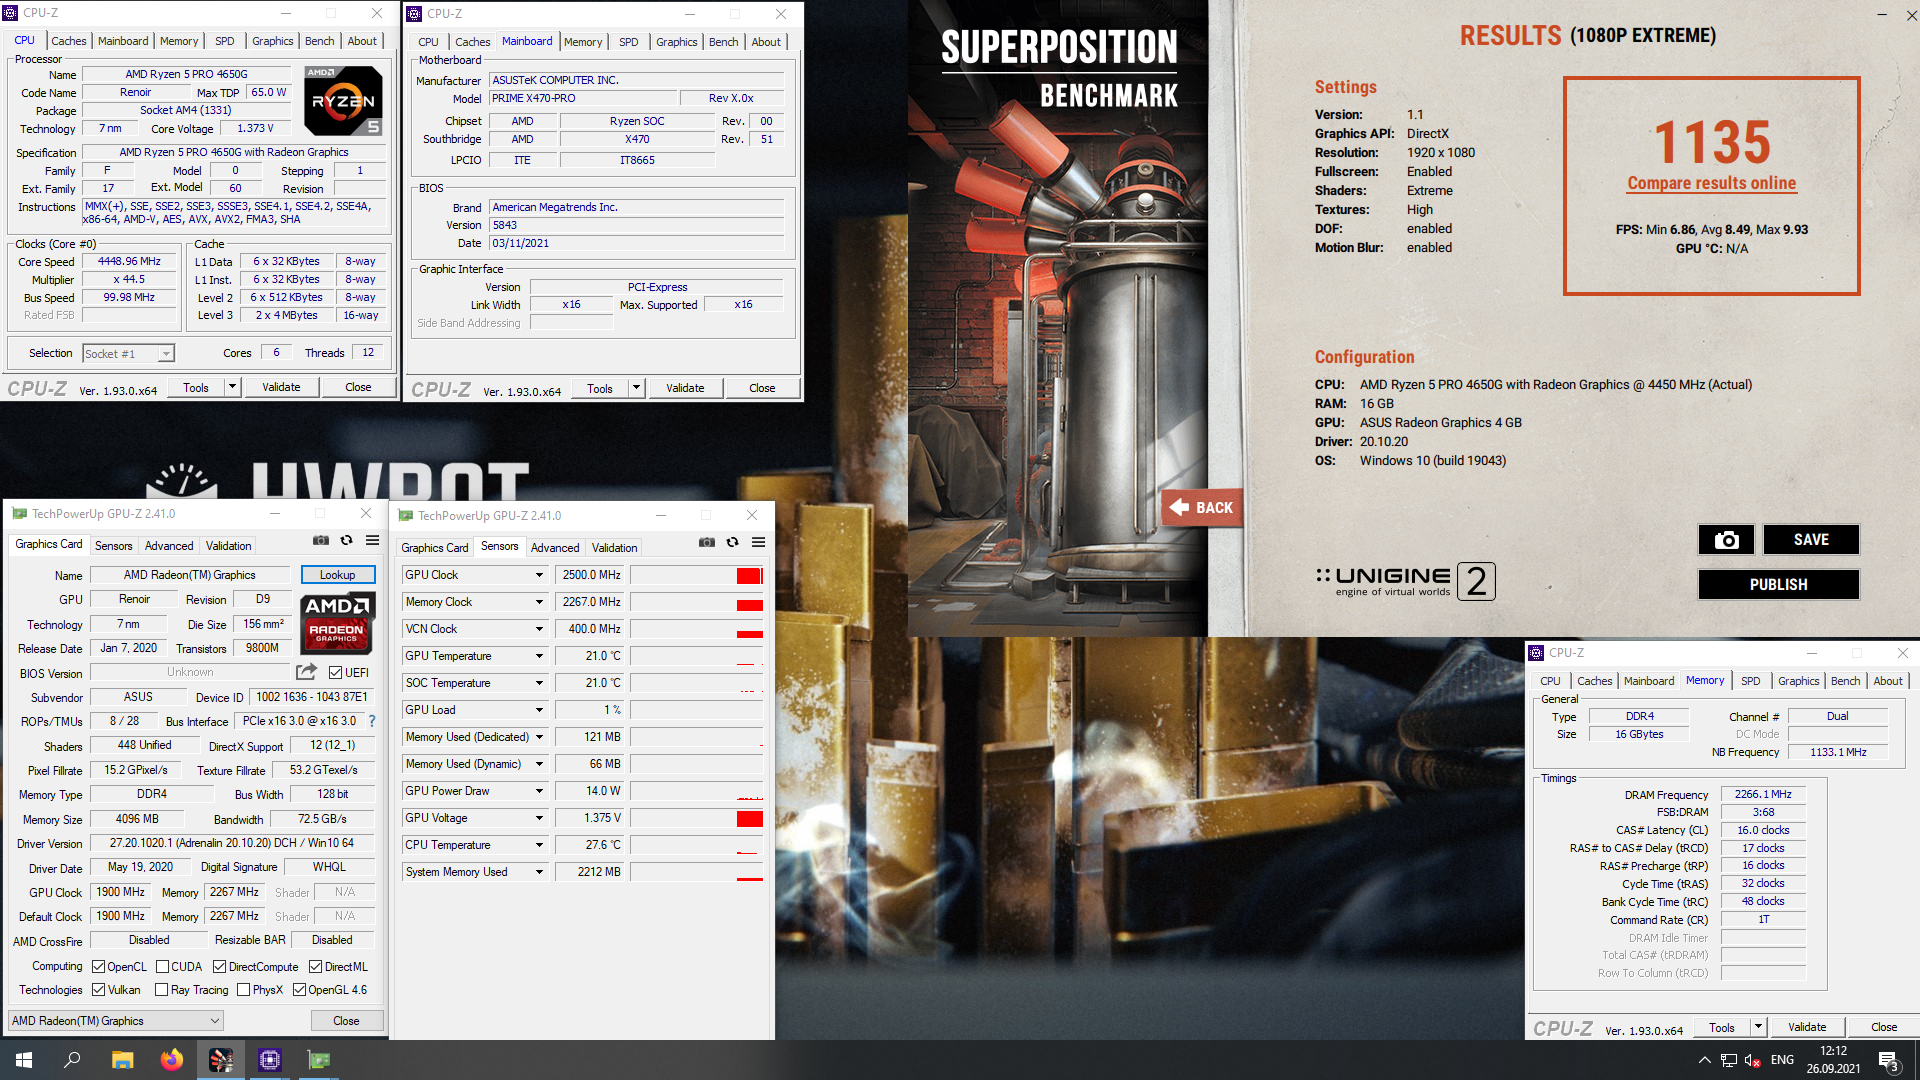Open the GPU Load sensor dropdown
Viewport: 1920px width, 1080px height.
[x=539, y=710]
